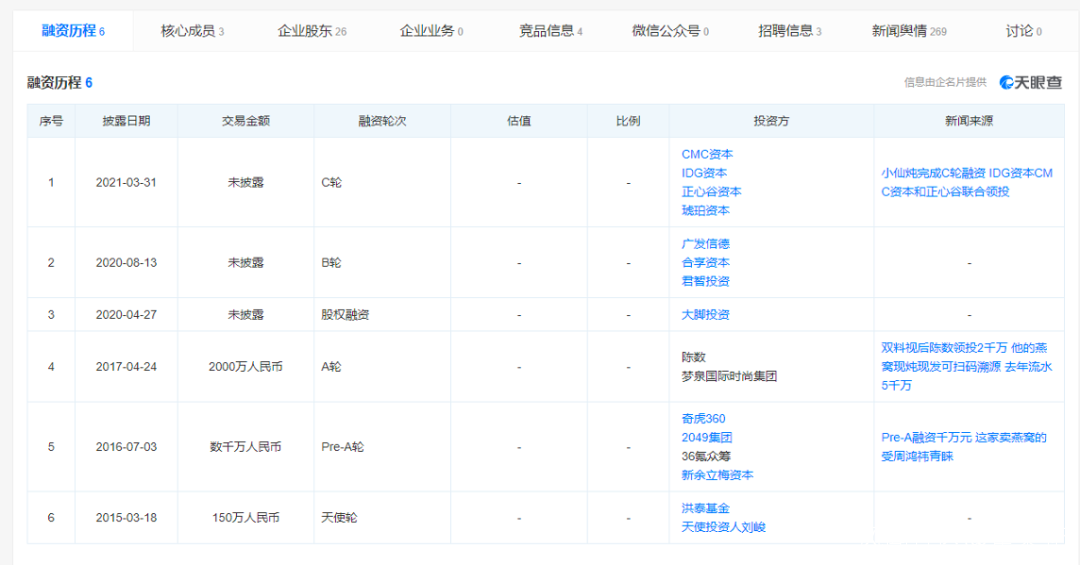Open the 招聘信息 tab

(789, 31)
